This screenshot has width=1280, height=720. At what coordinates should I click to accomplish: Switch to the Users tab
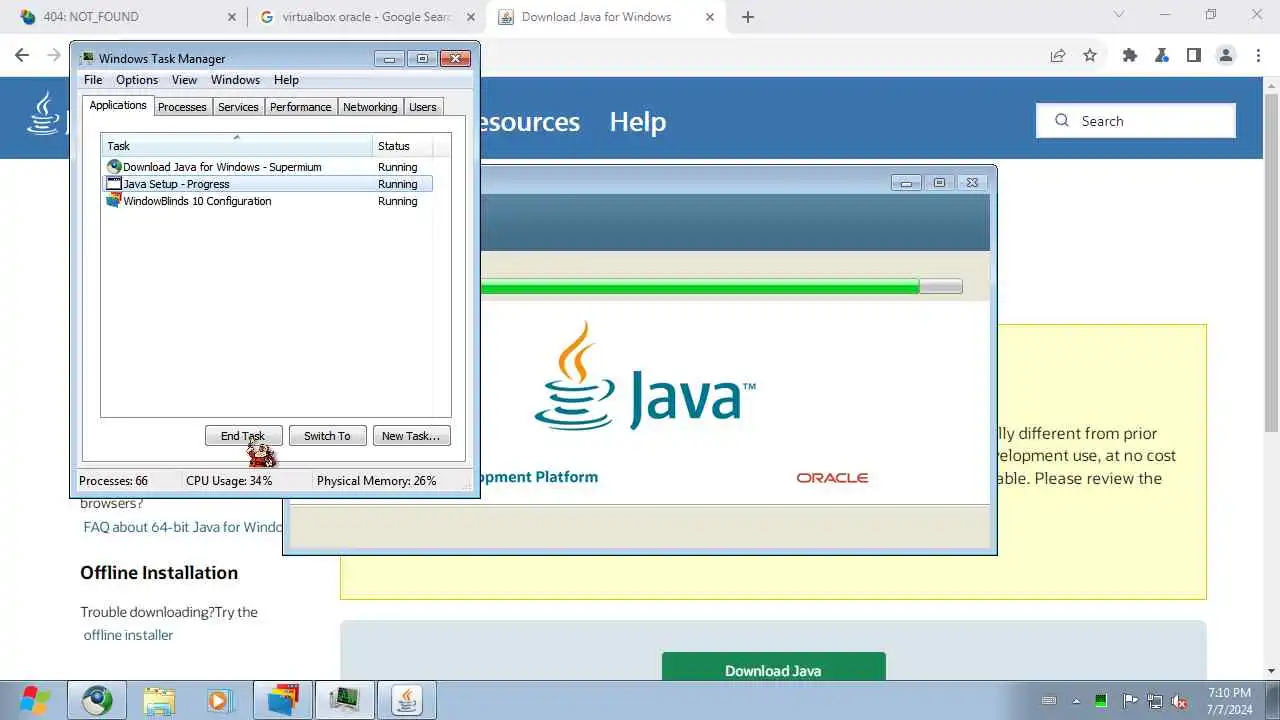click(x=423, y=107)
